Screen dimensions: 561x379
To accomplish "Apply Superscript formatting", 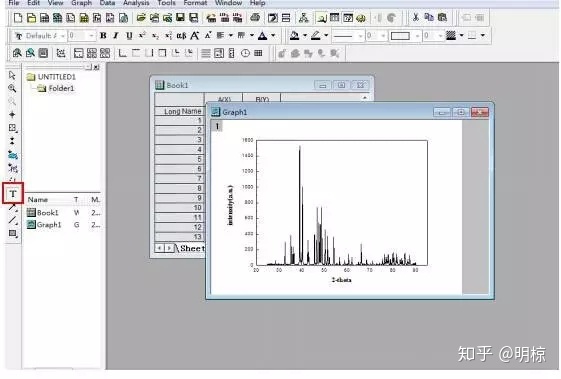I will pyautogui.click(x=142, y=35).
